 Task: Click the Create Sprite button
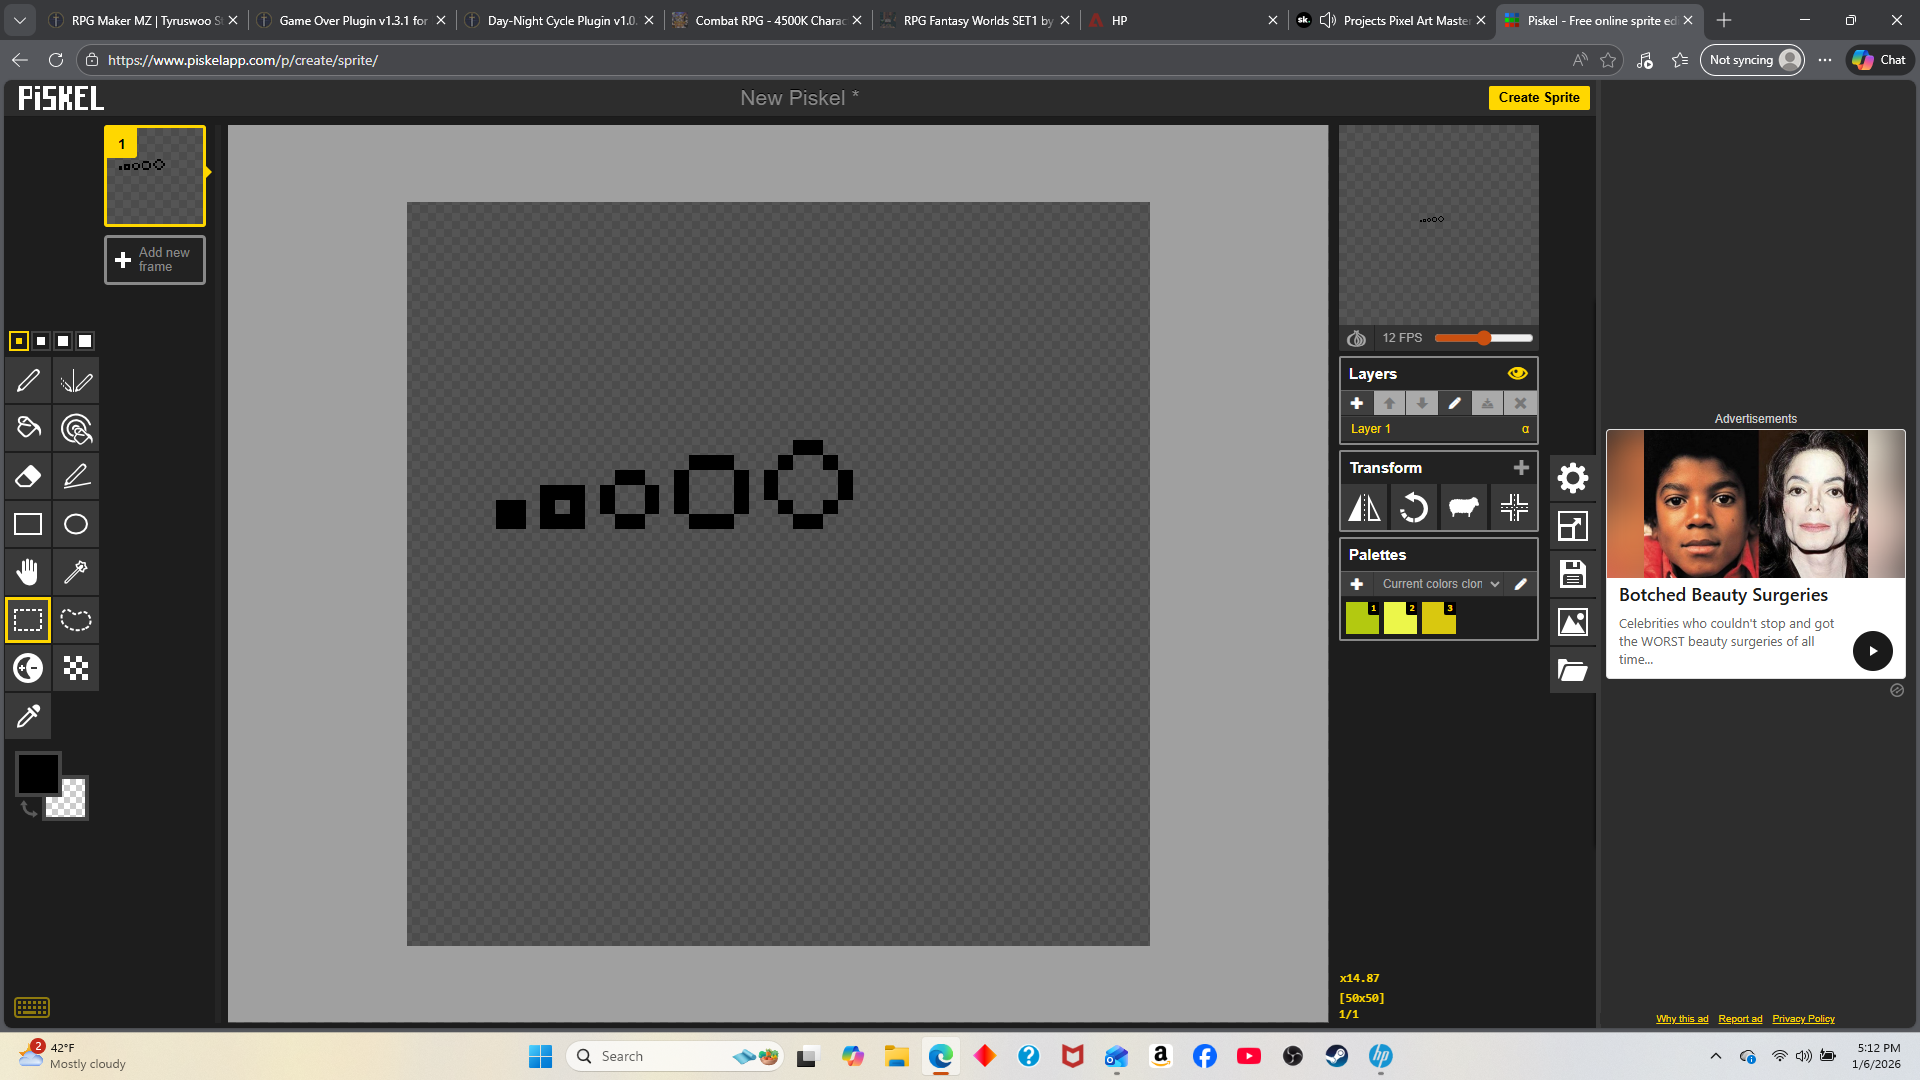click(1539, 97)
